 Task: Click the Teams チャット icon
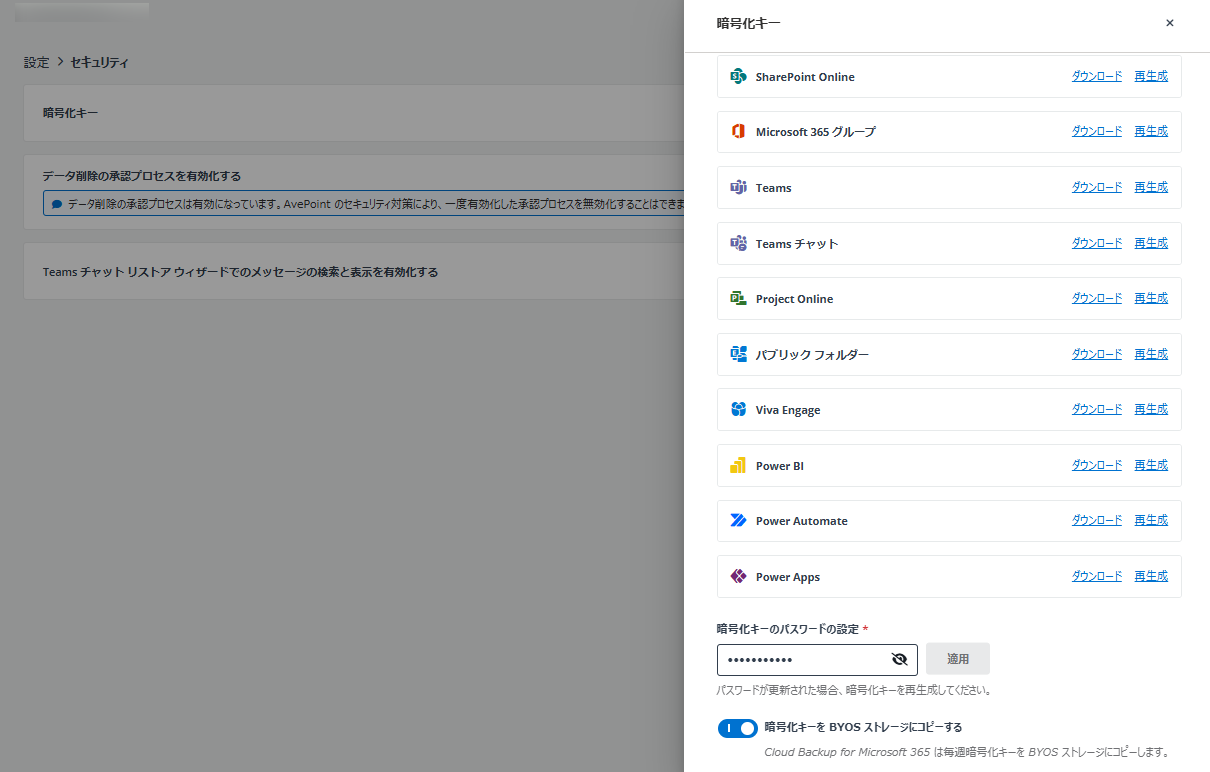pyautogui.click(x=739, y=244)
